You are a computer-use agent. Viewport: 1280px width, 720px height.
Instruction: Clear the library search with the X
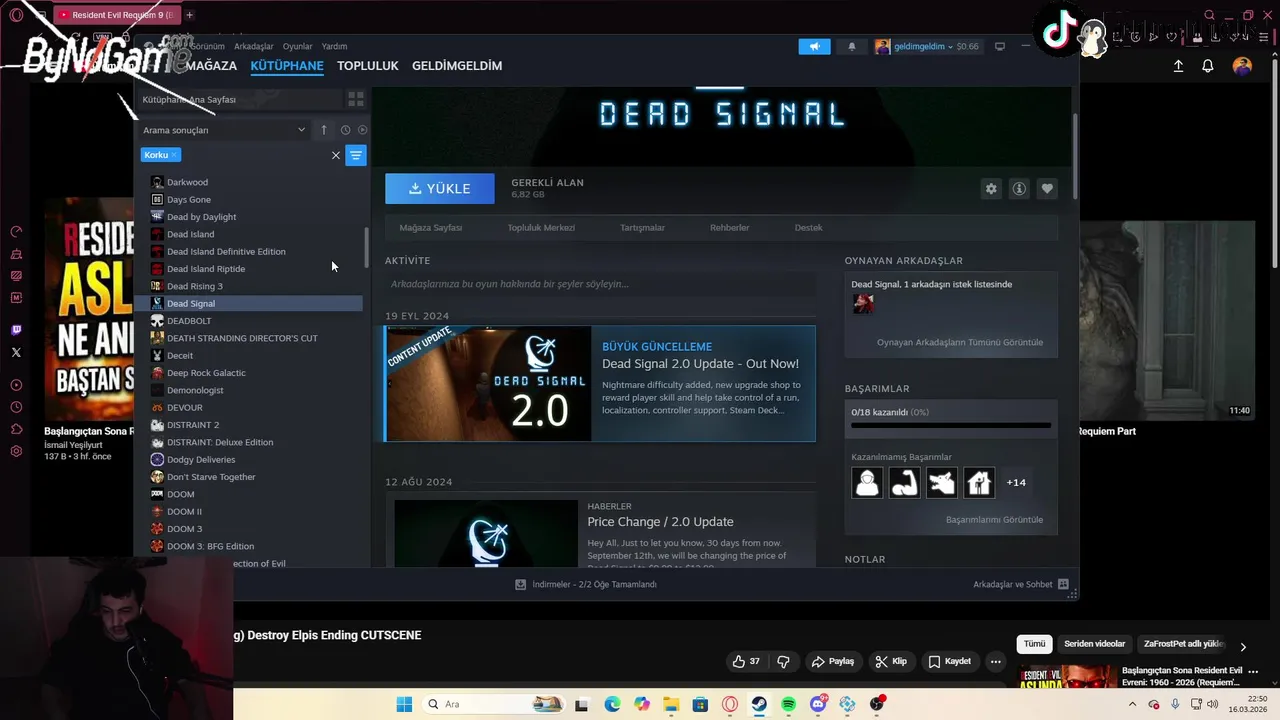tap(336, 155)
